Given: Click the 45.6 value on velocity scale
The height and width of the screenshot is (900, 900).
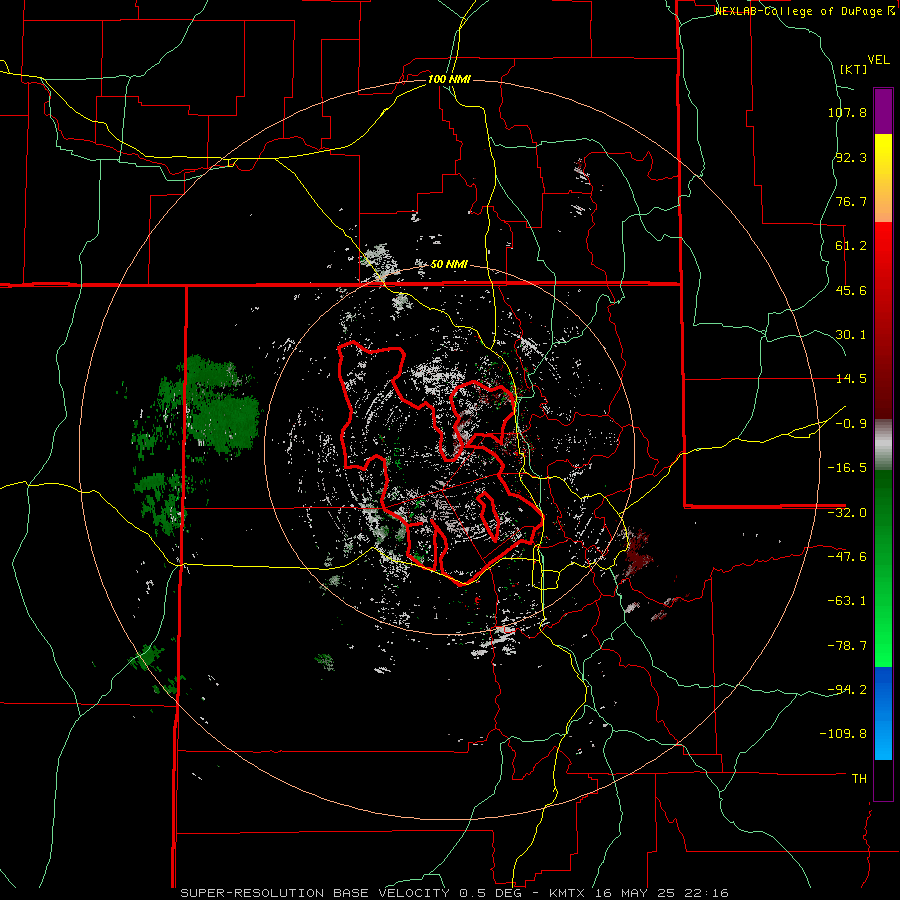Looking at the screenshot, I should click(x=851, y=290).
